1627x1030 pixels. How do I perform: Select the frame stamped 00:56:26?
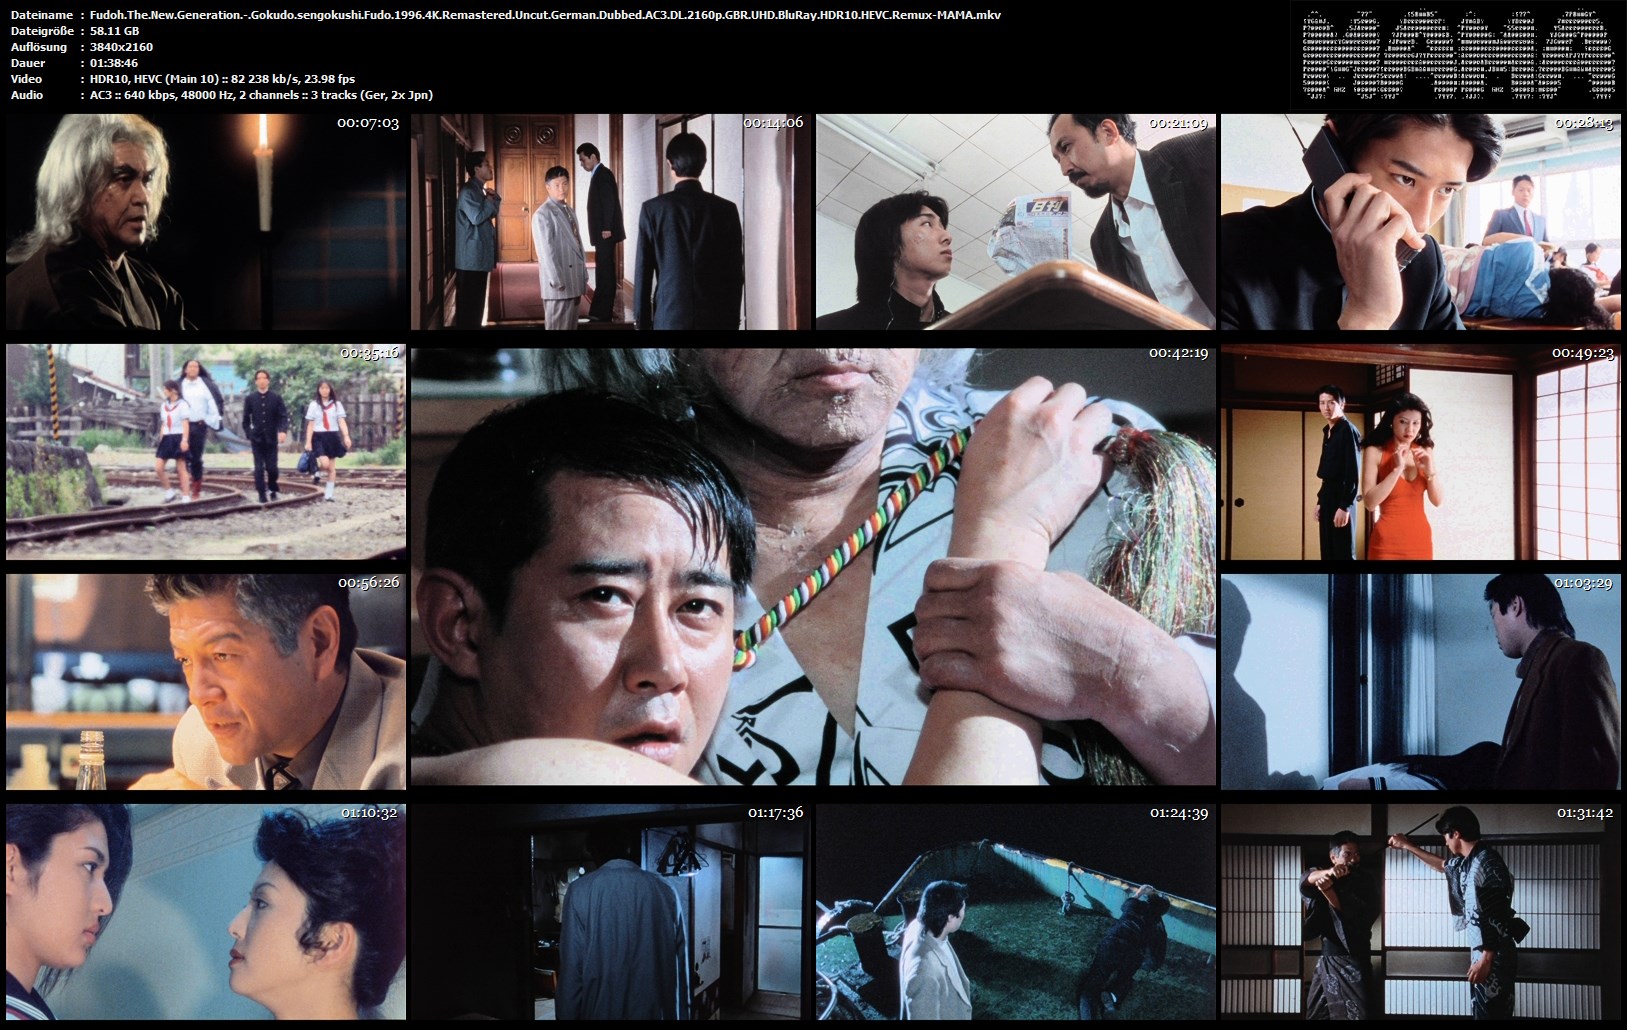(206, 682)
